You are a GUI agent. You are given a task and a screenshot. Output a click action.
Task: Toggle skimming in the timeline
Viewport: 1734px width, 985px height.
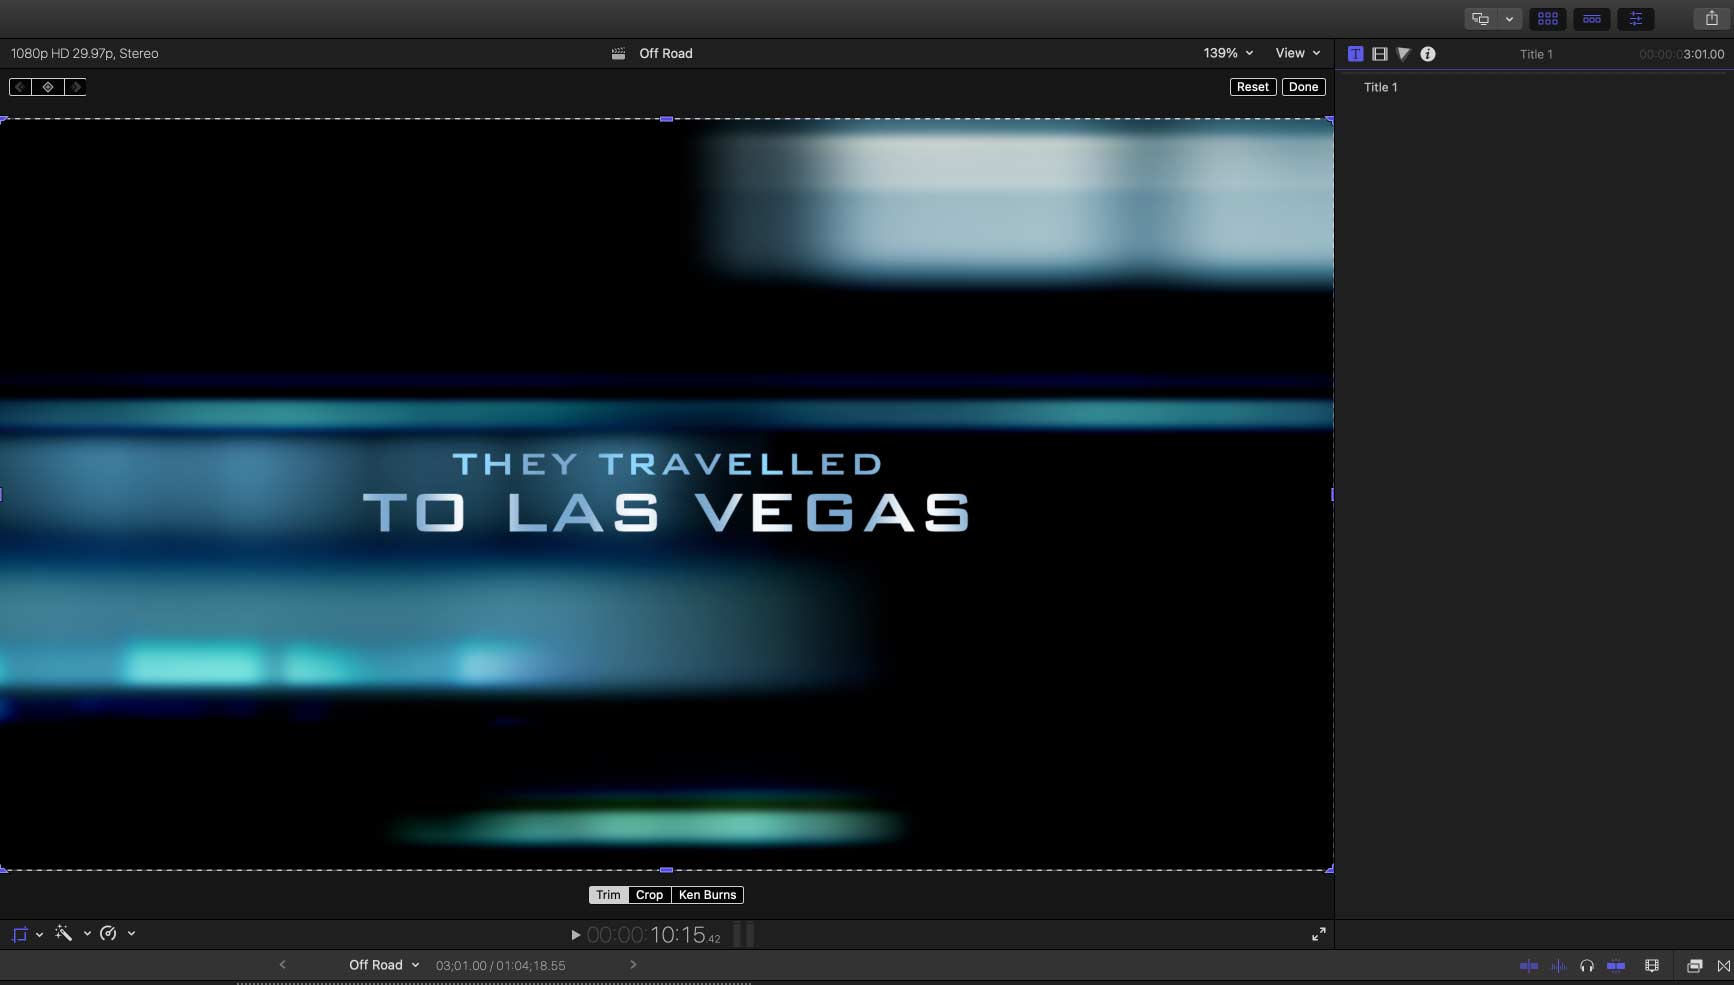(1529, 966)
